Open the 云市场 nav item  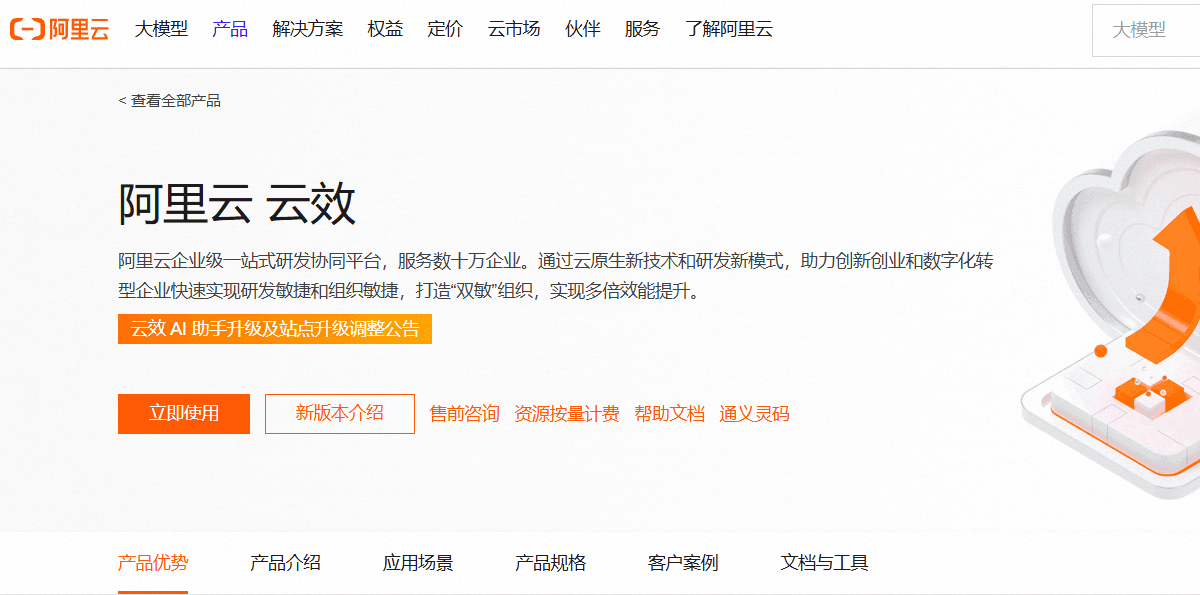click(514, 29)
